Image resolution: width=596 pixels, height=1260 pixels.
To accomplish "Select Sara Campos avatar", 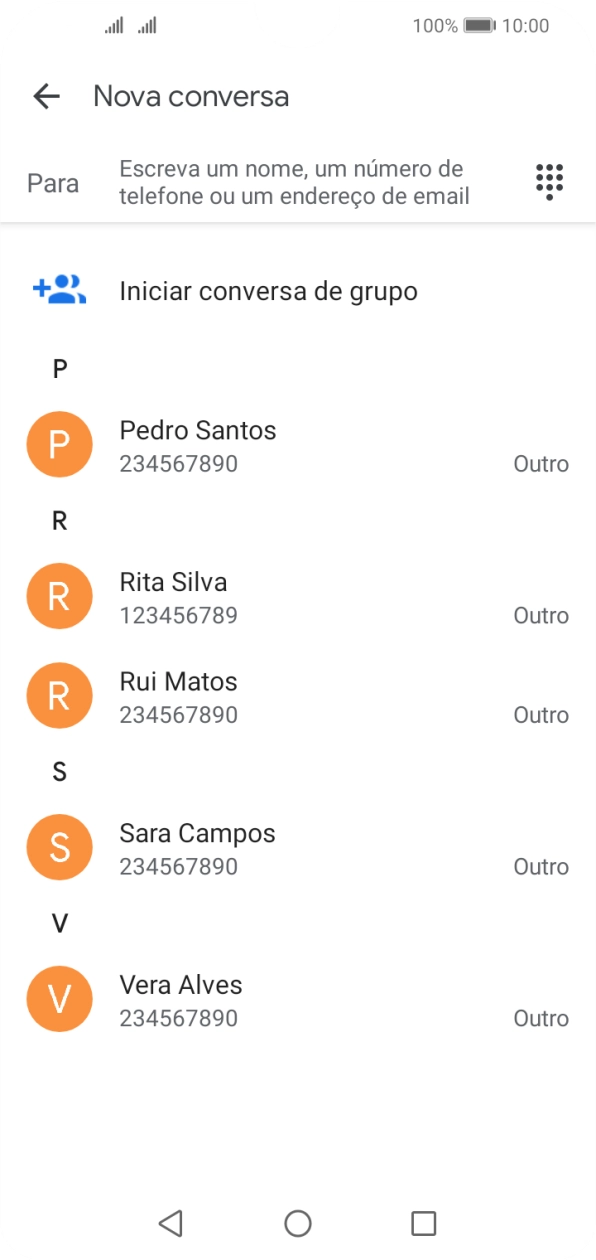I will point(59,847).
